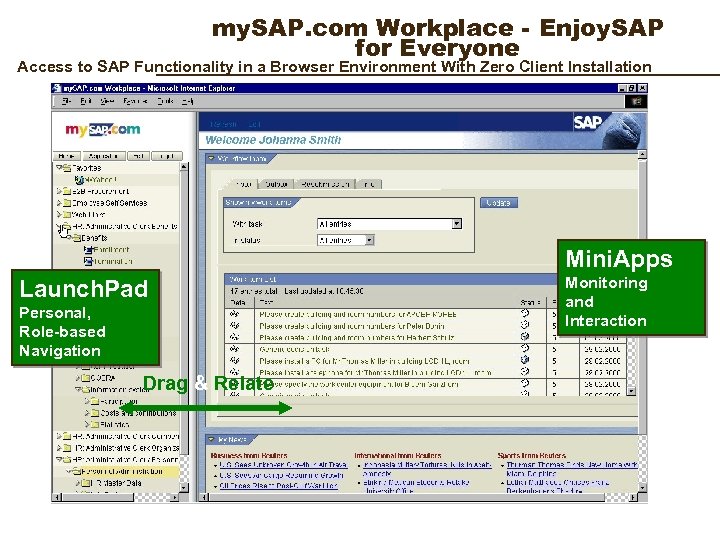
Task: Open the Termination transaction icon
Action: 88,261
